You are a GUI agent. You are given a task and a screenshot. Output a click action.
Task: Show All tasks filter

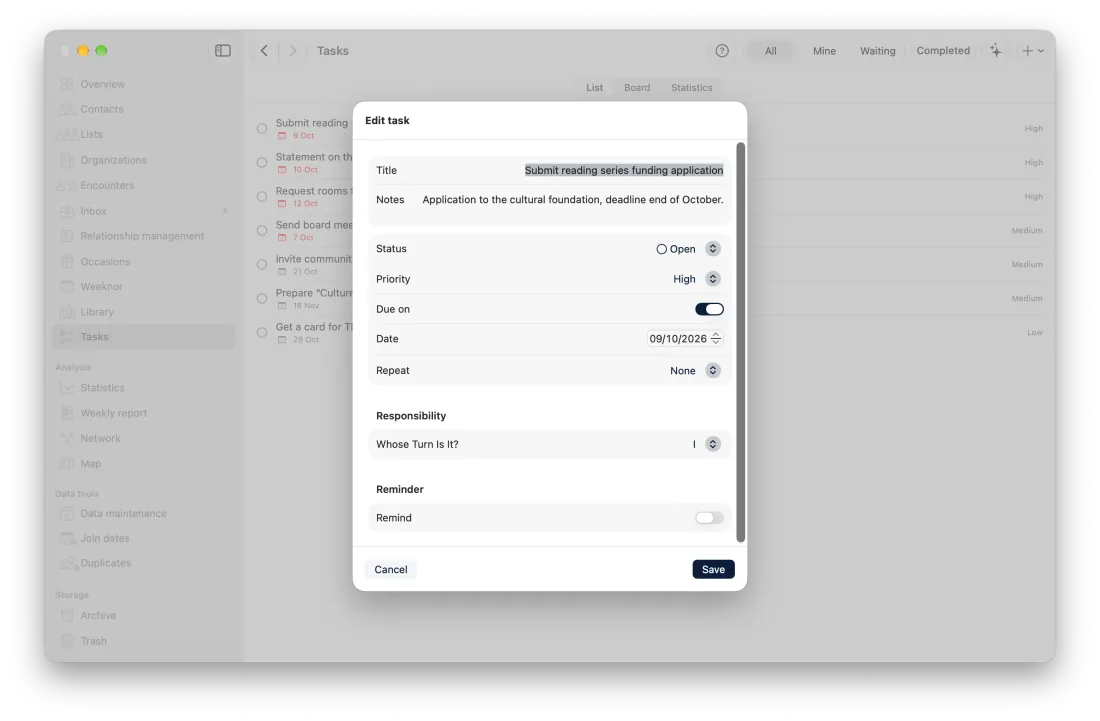[x=770, y=50]
